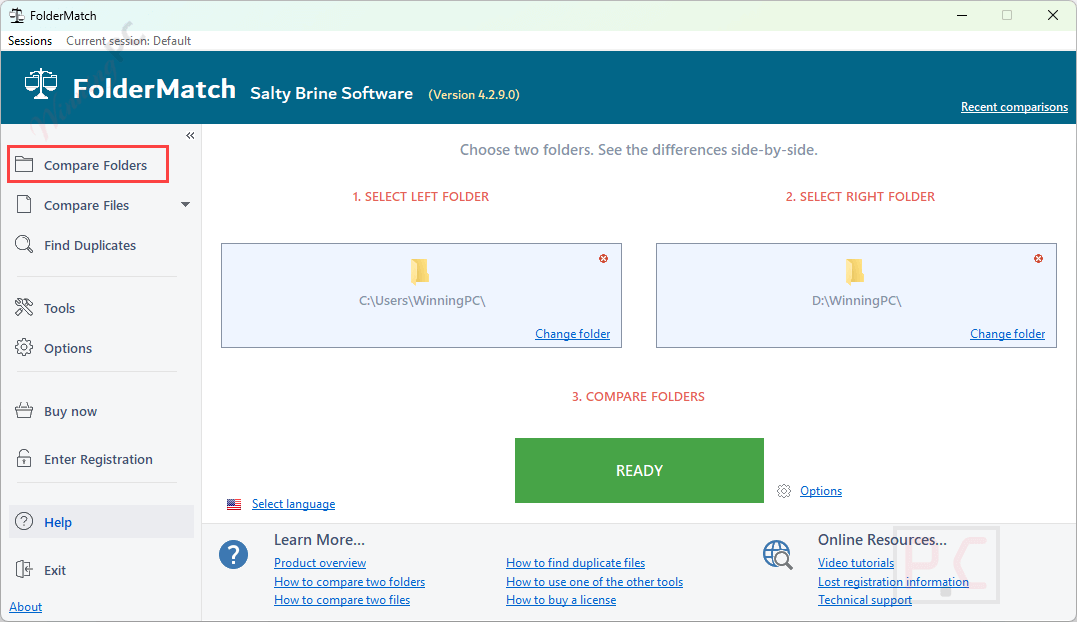Viewport: 1077px width, 622px height.
Task: Open How to buy a license link
Action: (x=561, y=600)
